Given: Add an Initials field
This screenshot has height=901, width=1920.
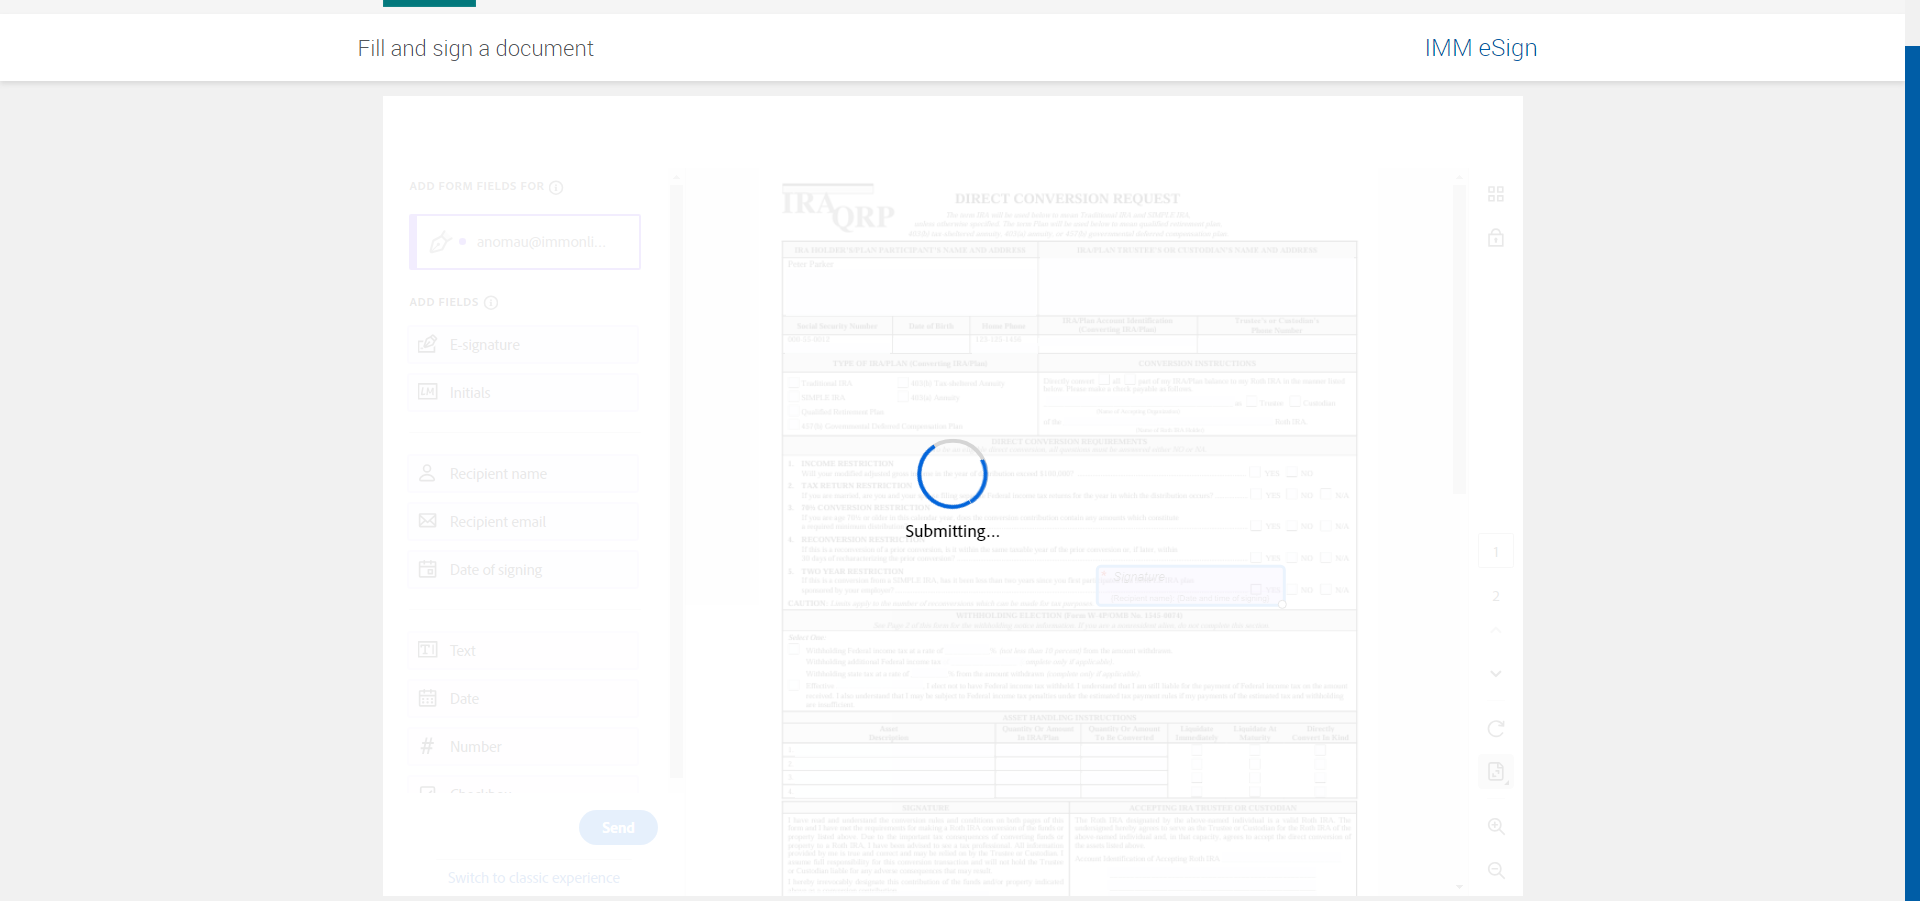Looking at the screenshot, I should pos(523,393).
